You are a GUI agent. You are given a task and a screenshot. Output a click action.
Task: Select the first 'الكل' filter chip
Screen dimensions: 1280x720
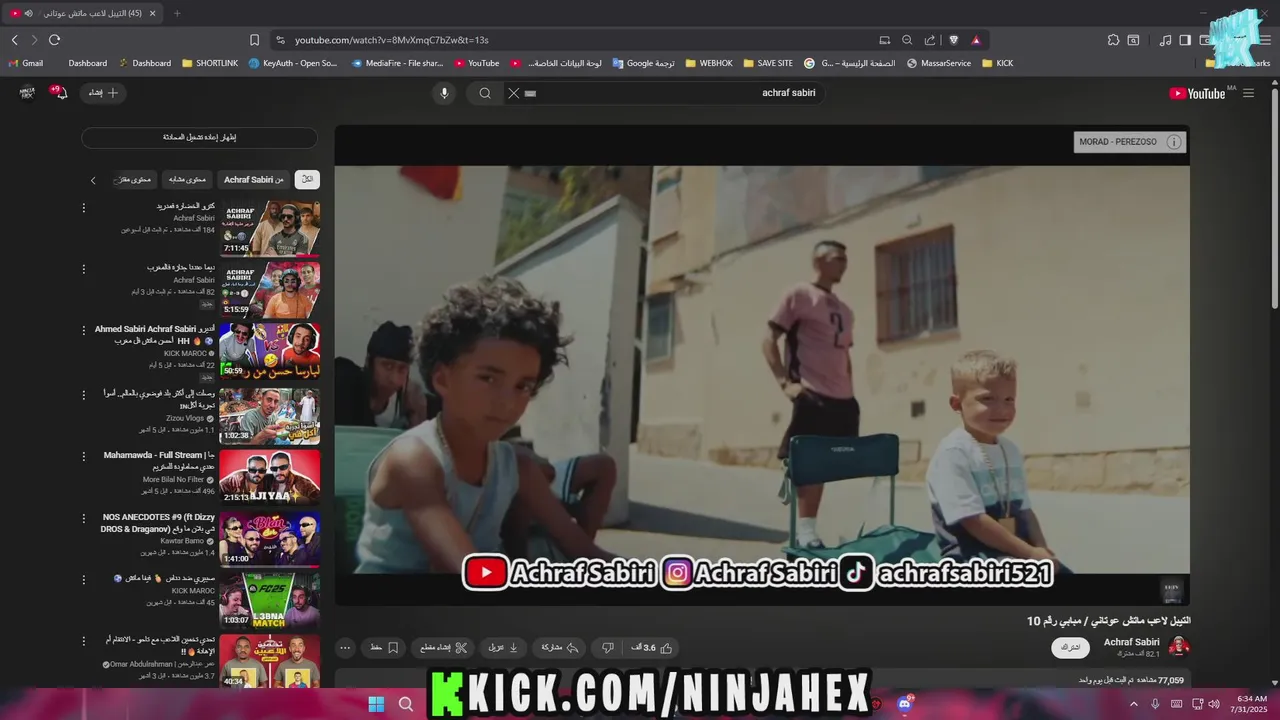[307, 180]
